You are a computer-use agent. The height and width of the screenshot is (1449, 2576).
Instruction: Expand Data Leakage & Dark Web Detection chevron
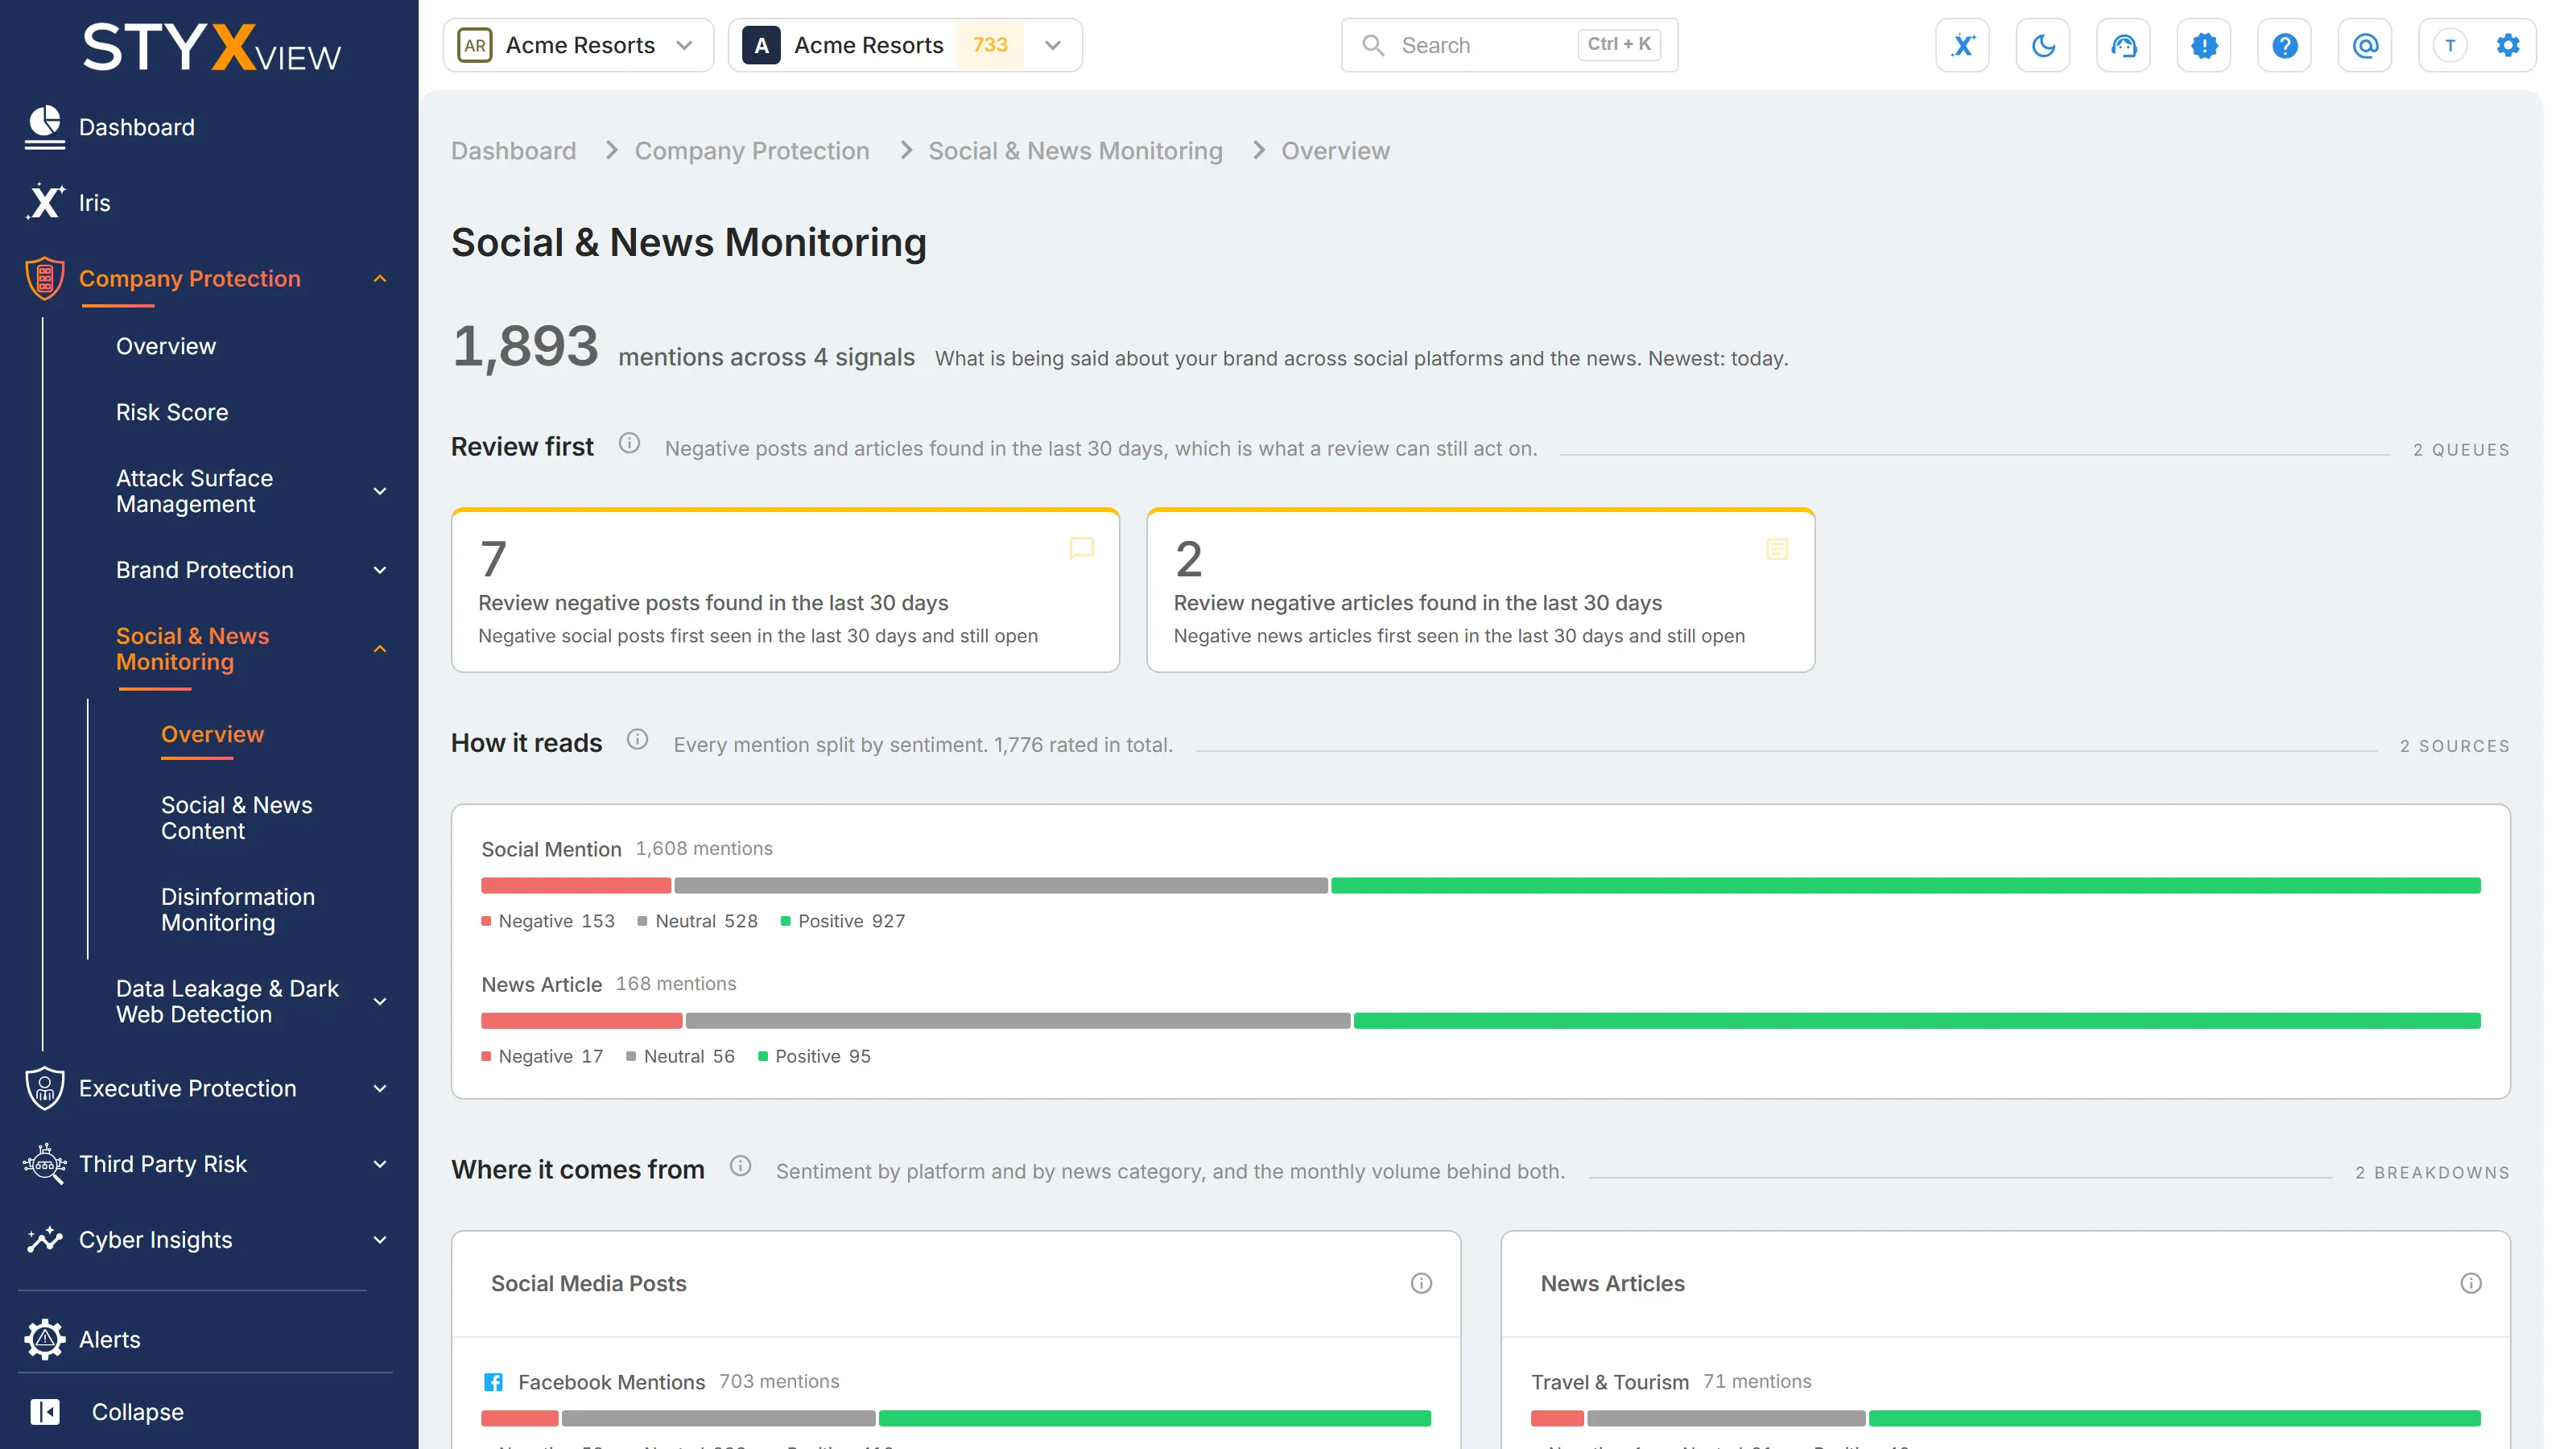coord(380,1001)
